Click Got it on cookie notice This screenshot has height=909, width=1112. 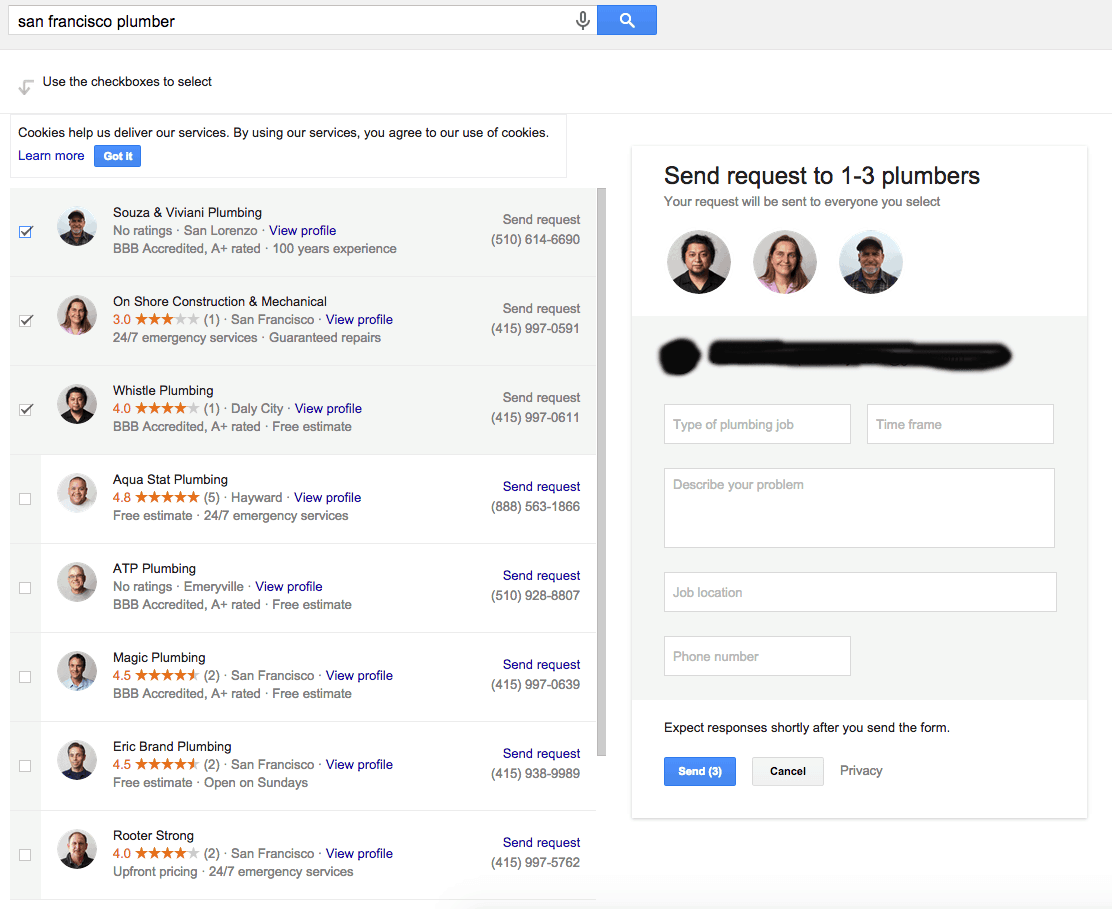pos(118,156)
